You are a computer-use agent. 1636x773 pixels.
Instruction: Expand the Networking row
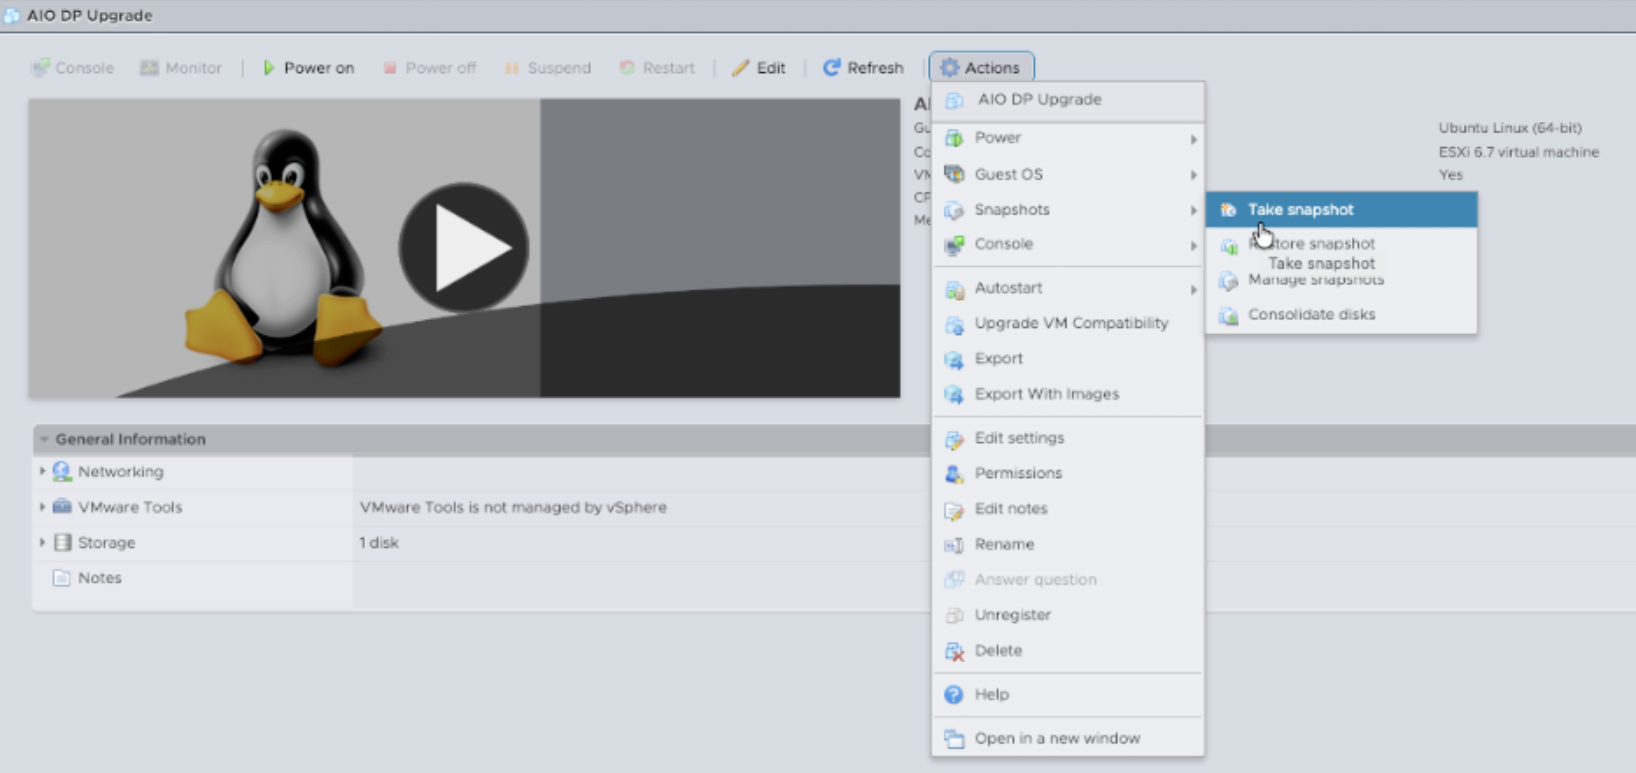42,471
